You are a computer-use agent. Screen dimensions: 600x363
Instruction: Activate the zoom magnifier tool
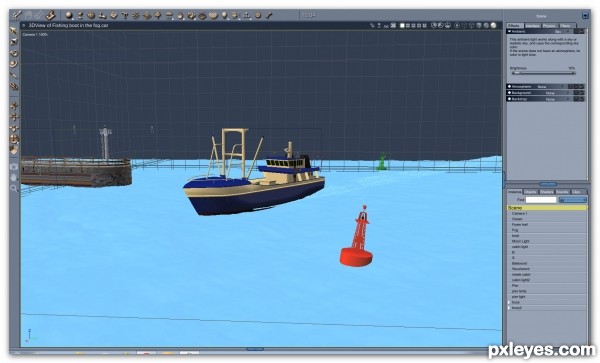[x=14, y=188]
